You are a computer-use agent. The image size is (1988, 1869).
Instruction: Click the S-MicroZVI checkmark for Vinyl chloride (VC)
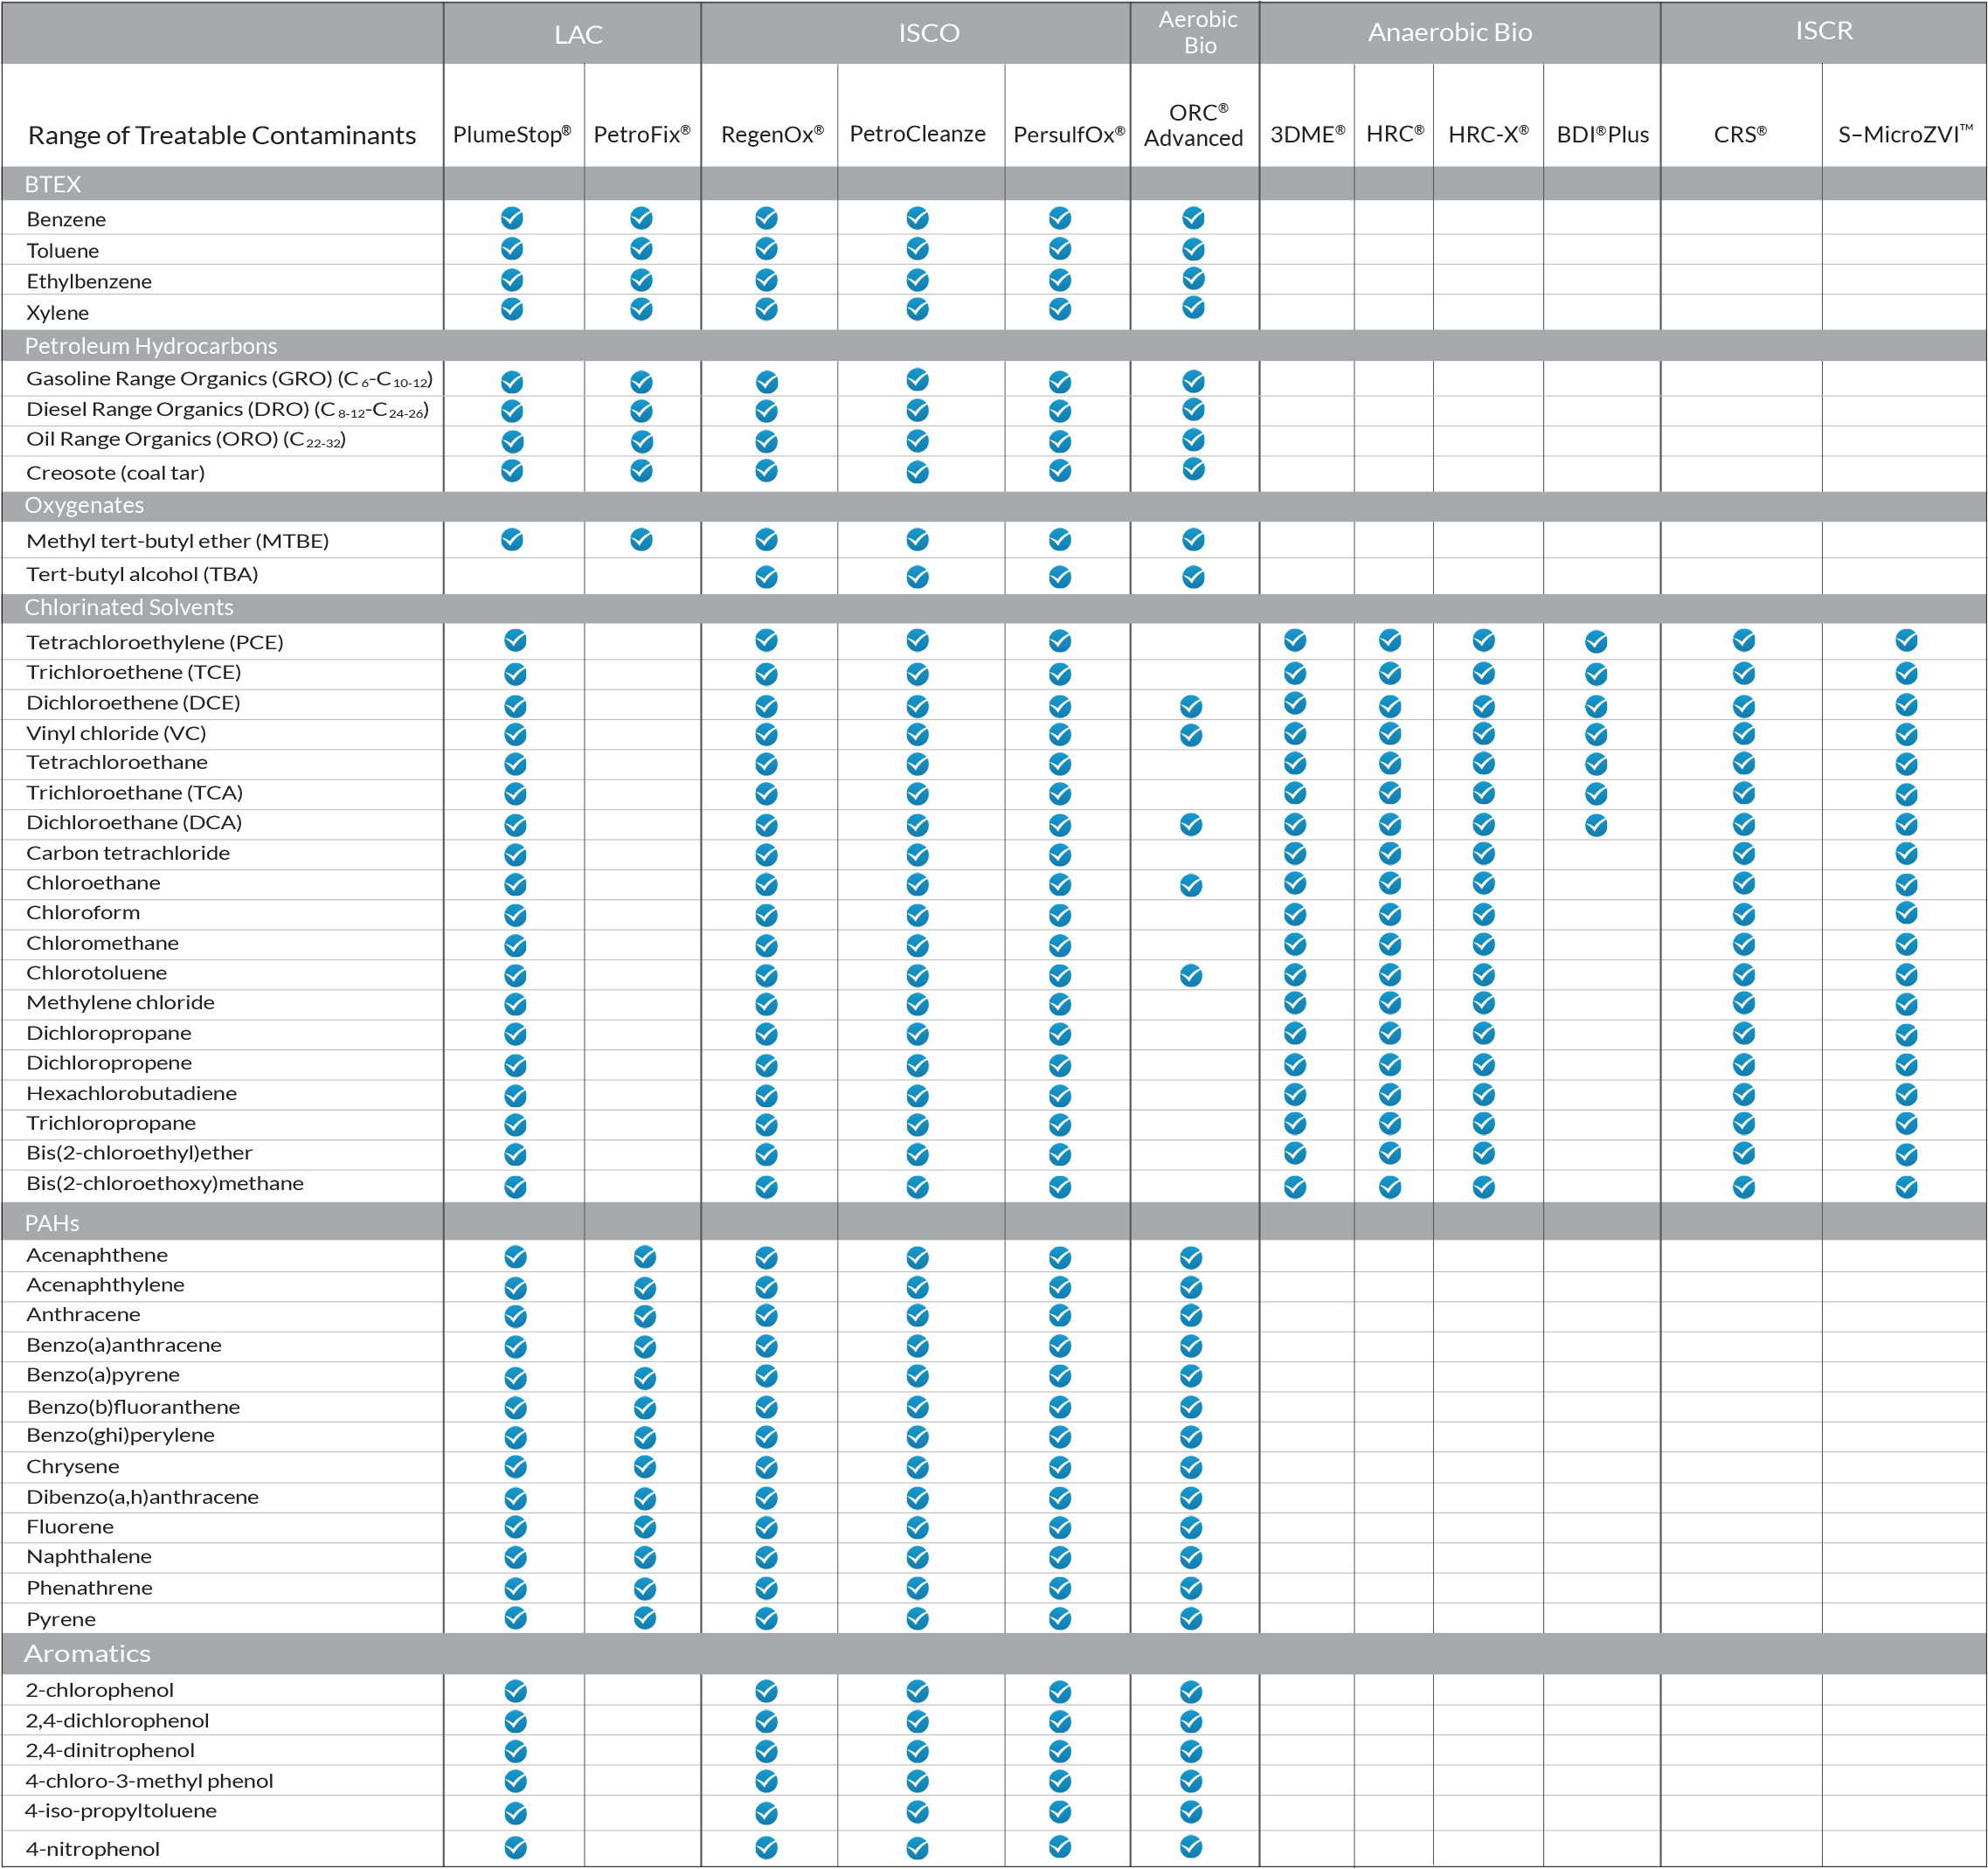[1907, 735]
